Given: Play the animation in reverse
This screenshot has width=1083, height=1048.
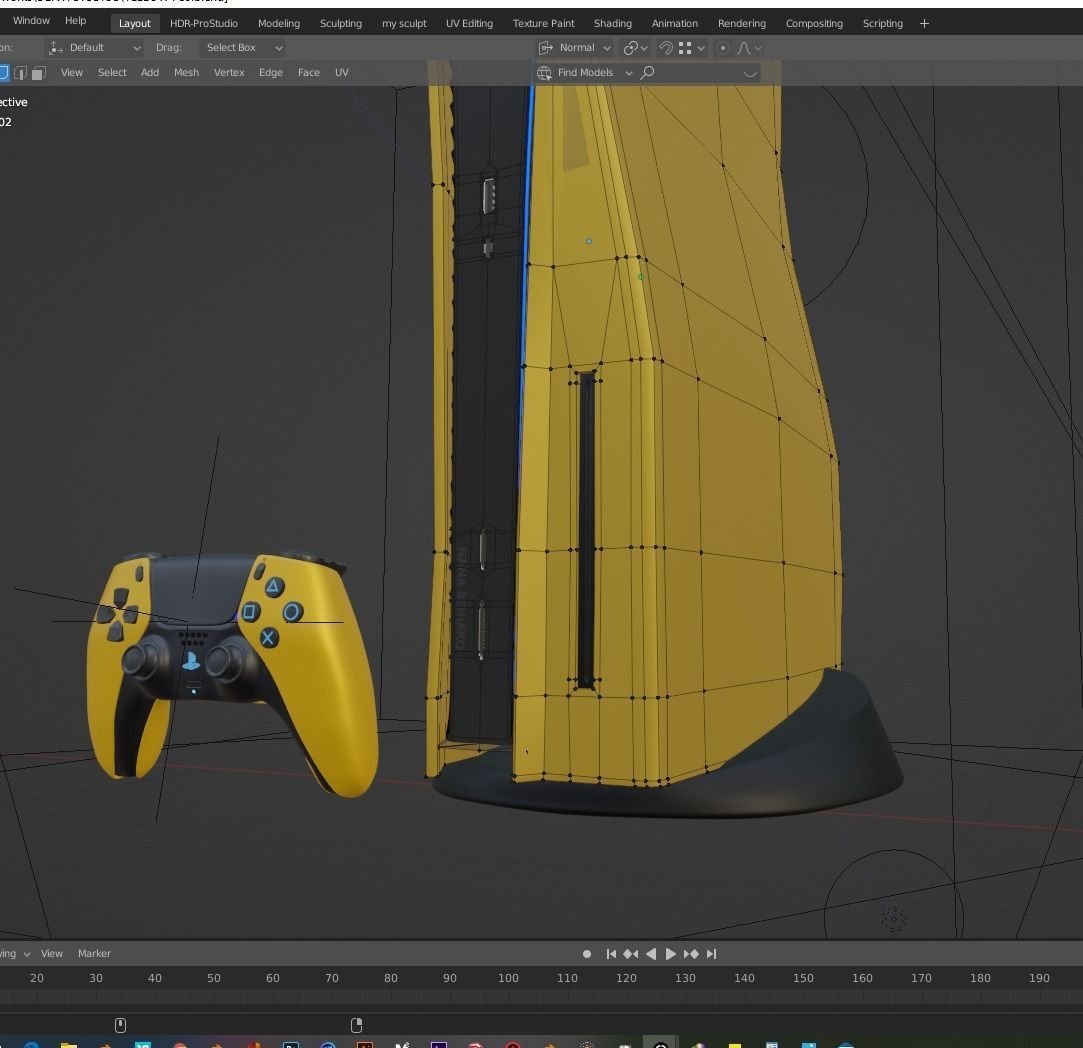Looking at the screenshot, I should (651, 954).
